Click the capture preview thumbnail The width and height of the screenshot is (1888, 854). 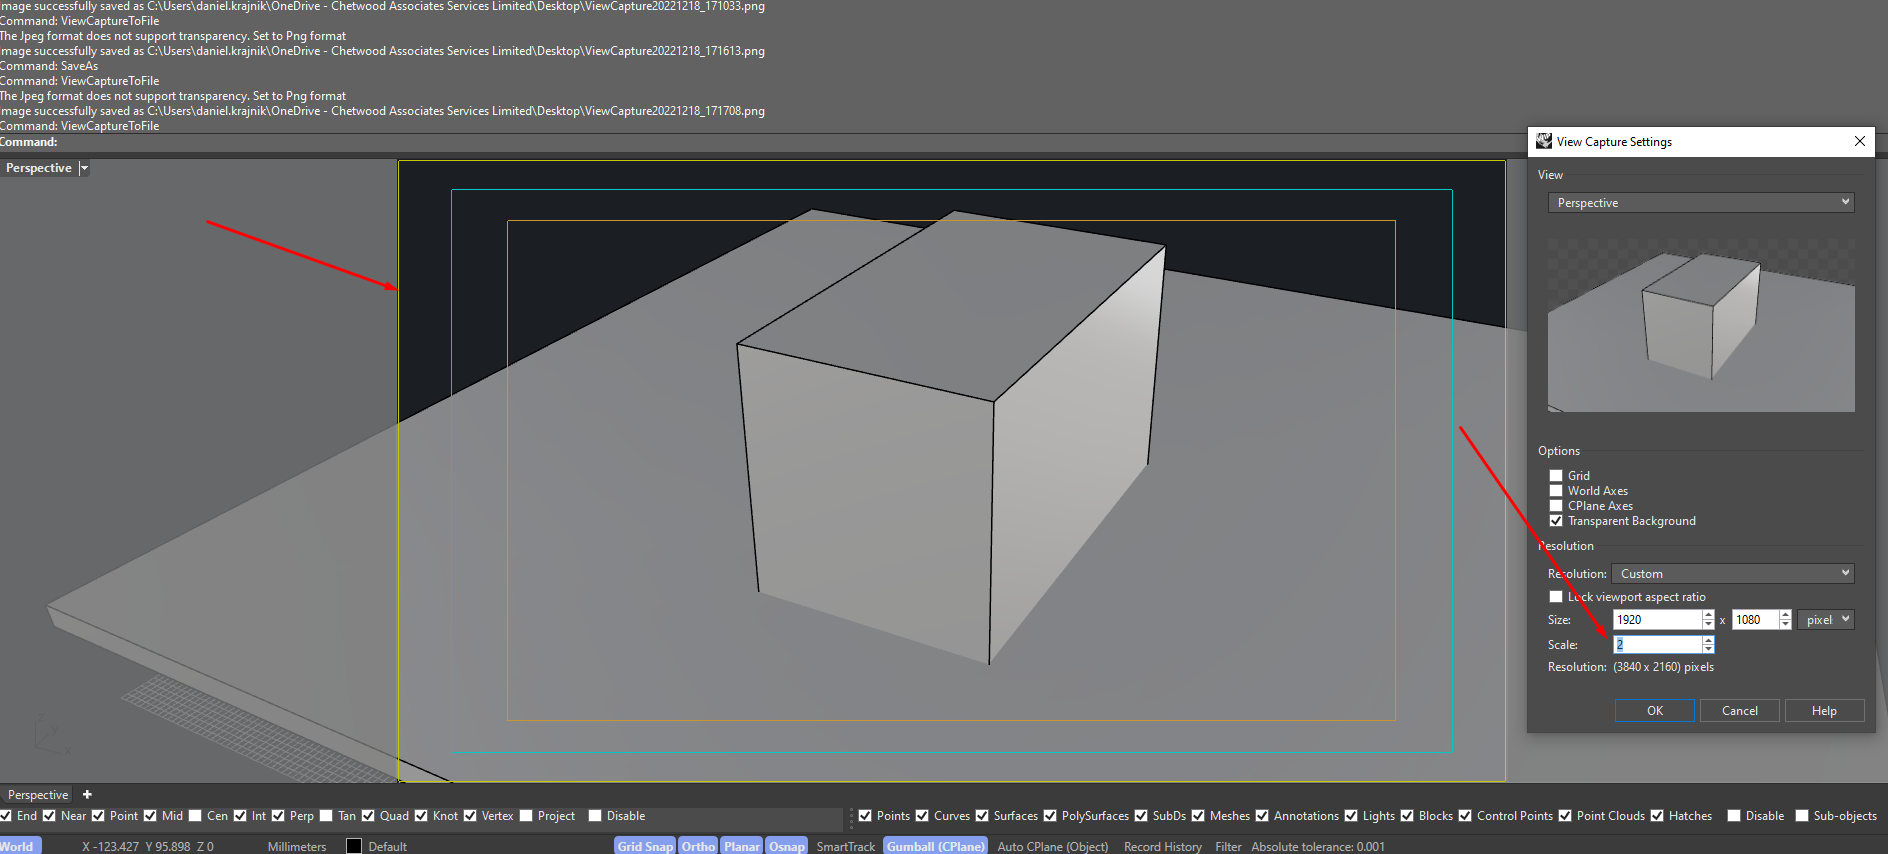pos(1700,325)
